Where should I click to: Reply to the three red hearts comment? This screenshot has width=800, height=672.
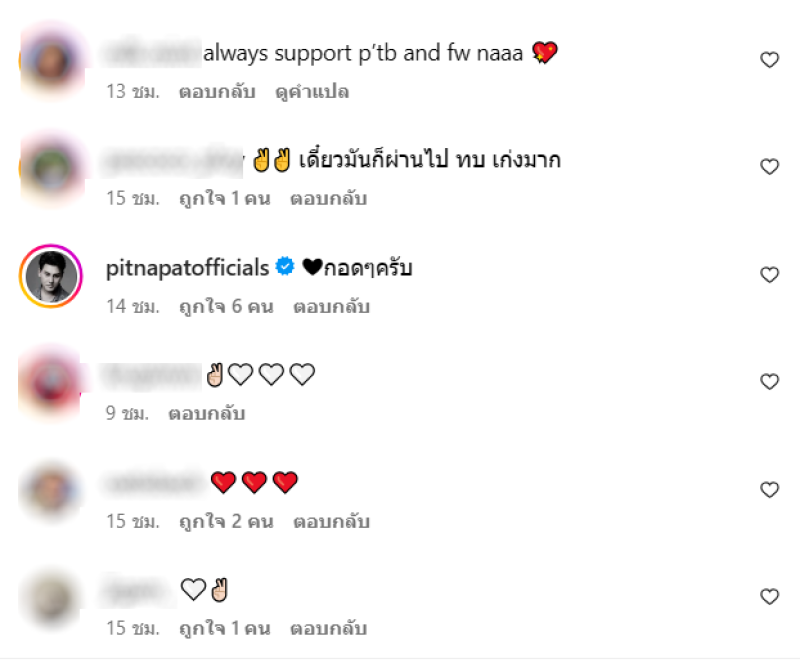[331, 521]
